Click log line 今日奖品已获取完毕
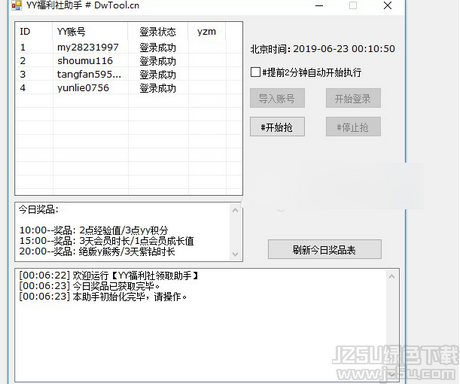 point(89,286)
